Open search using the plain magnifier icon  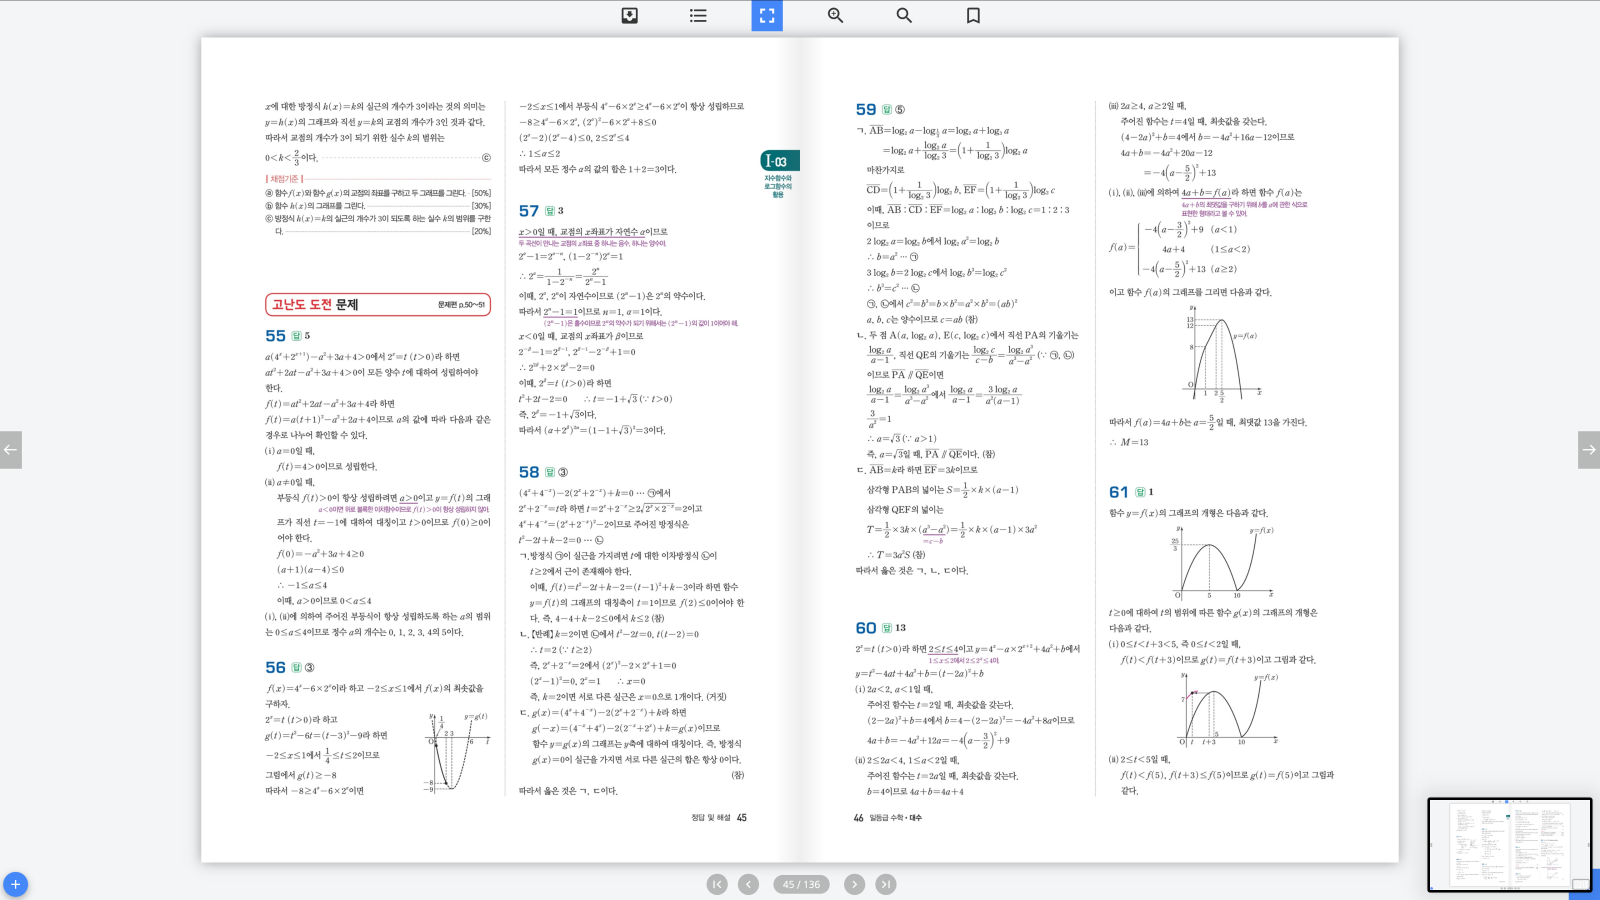(x=904, y=15)
